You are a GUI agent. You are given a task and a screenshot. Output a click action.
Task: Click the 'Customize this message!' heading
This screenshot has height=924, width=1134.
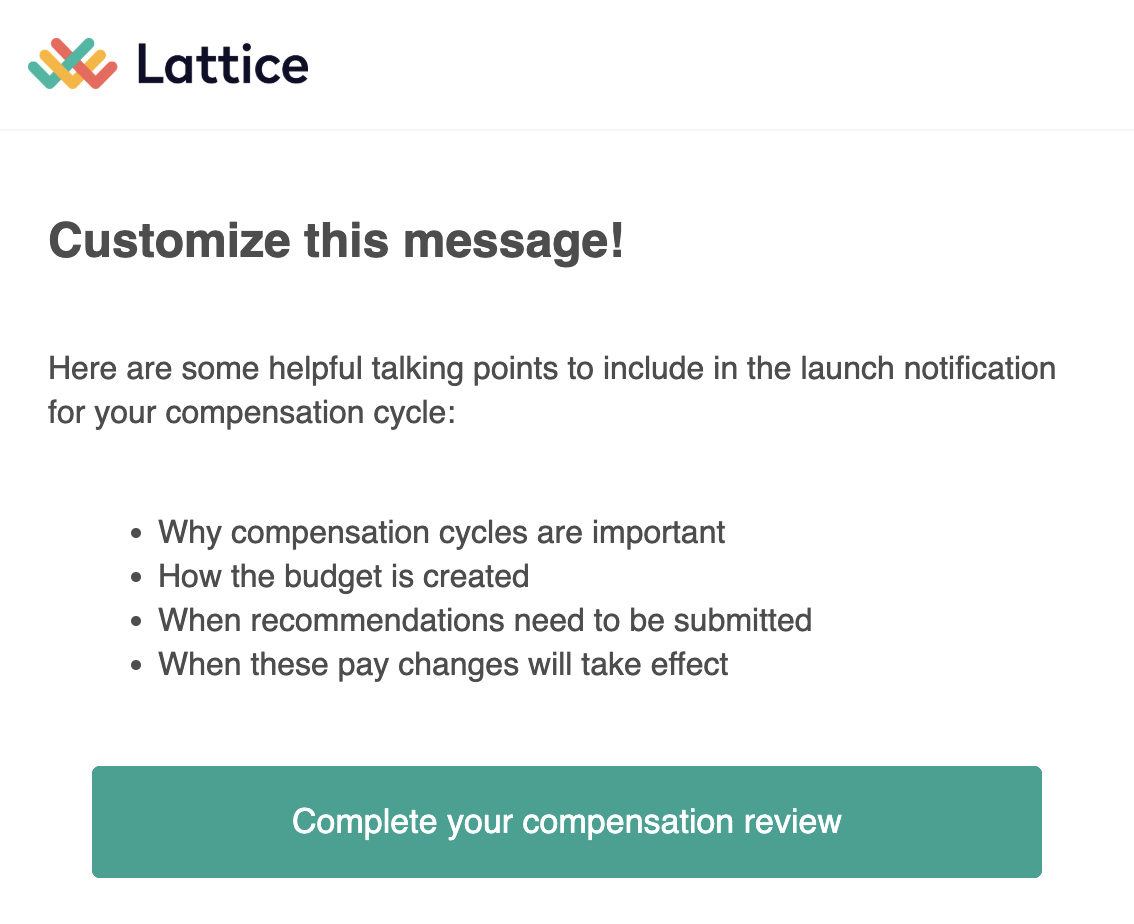[336, 241]
